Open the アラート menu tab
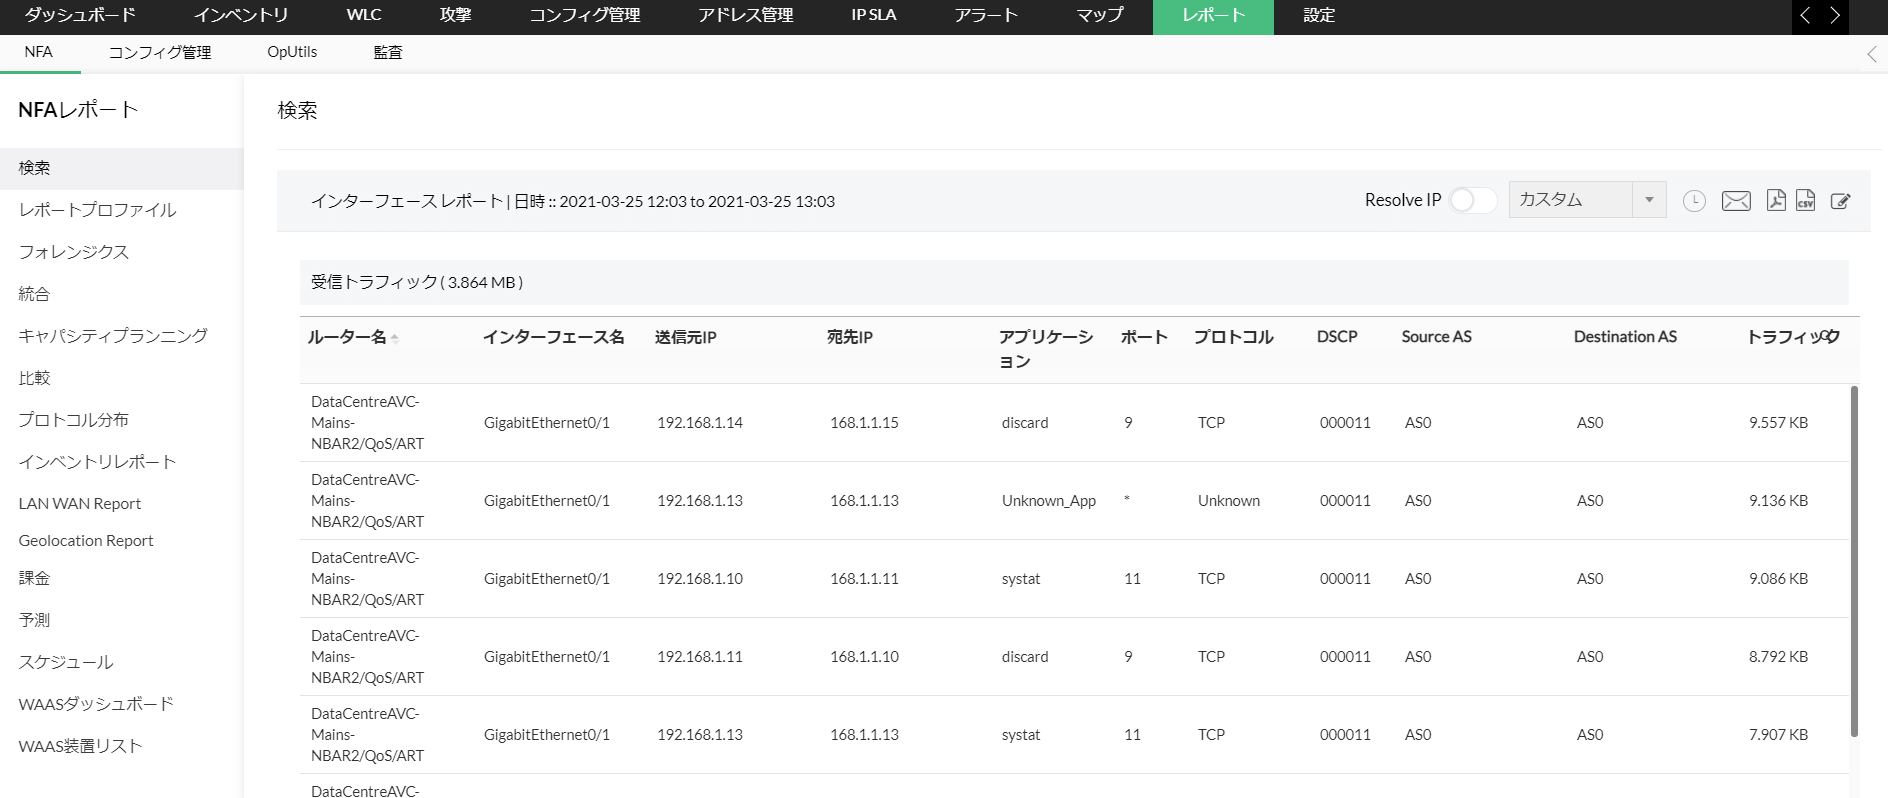Screen dimensions: 1888x798 coord(985,15)
